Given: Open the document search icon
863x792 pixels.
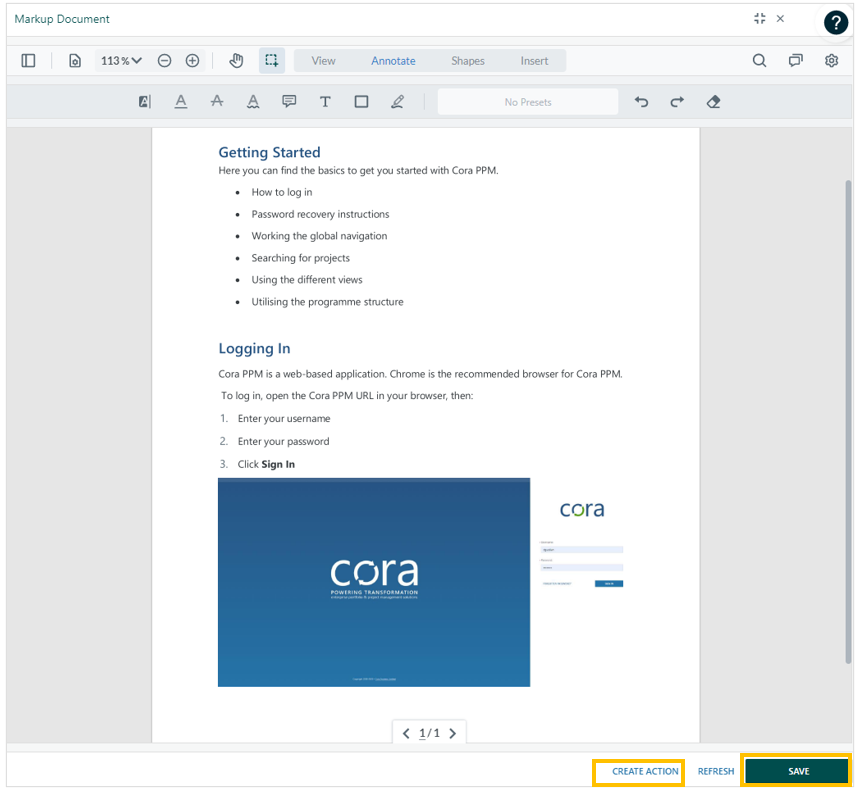Looking at the screenshot, I should (760, 61).
